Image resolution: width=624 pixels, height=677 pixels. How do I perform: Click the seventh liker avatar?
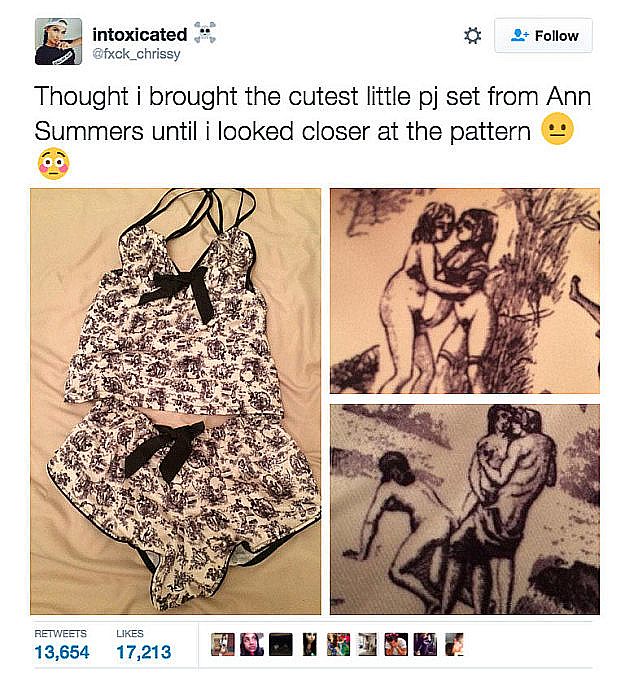(x=397, y=645)
